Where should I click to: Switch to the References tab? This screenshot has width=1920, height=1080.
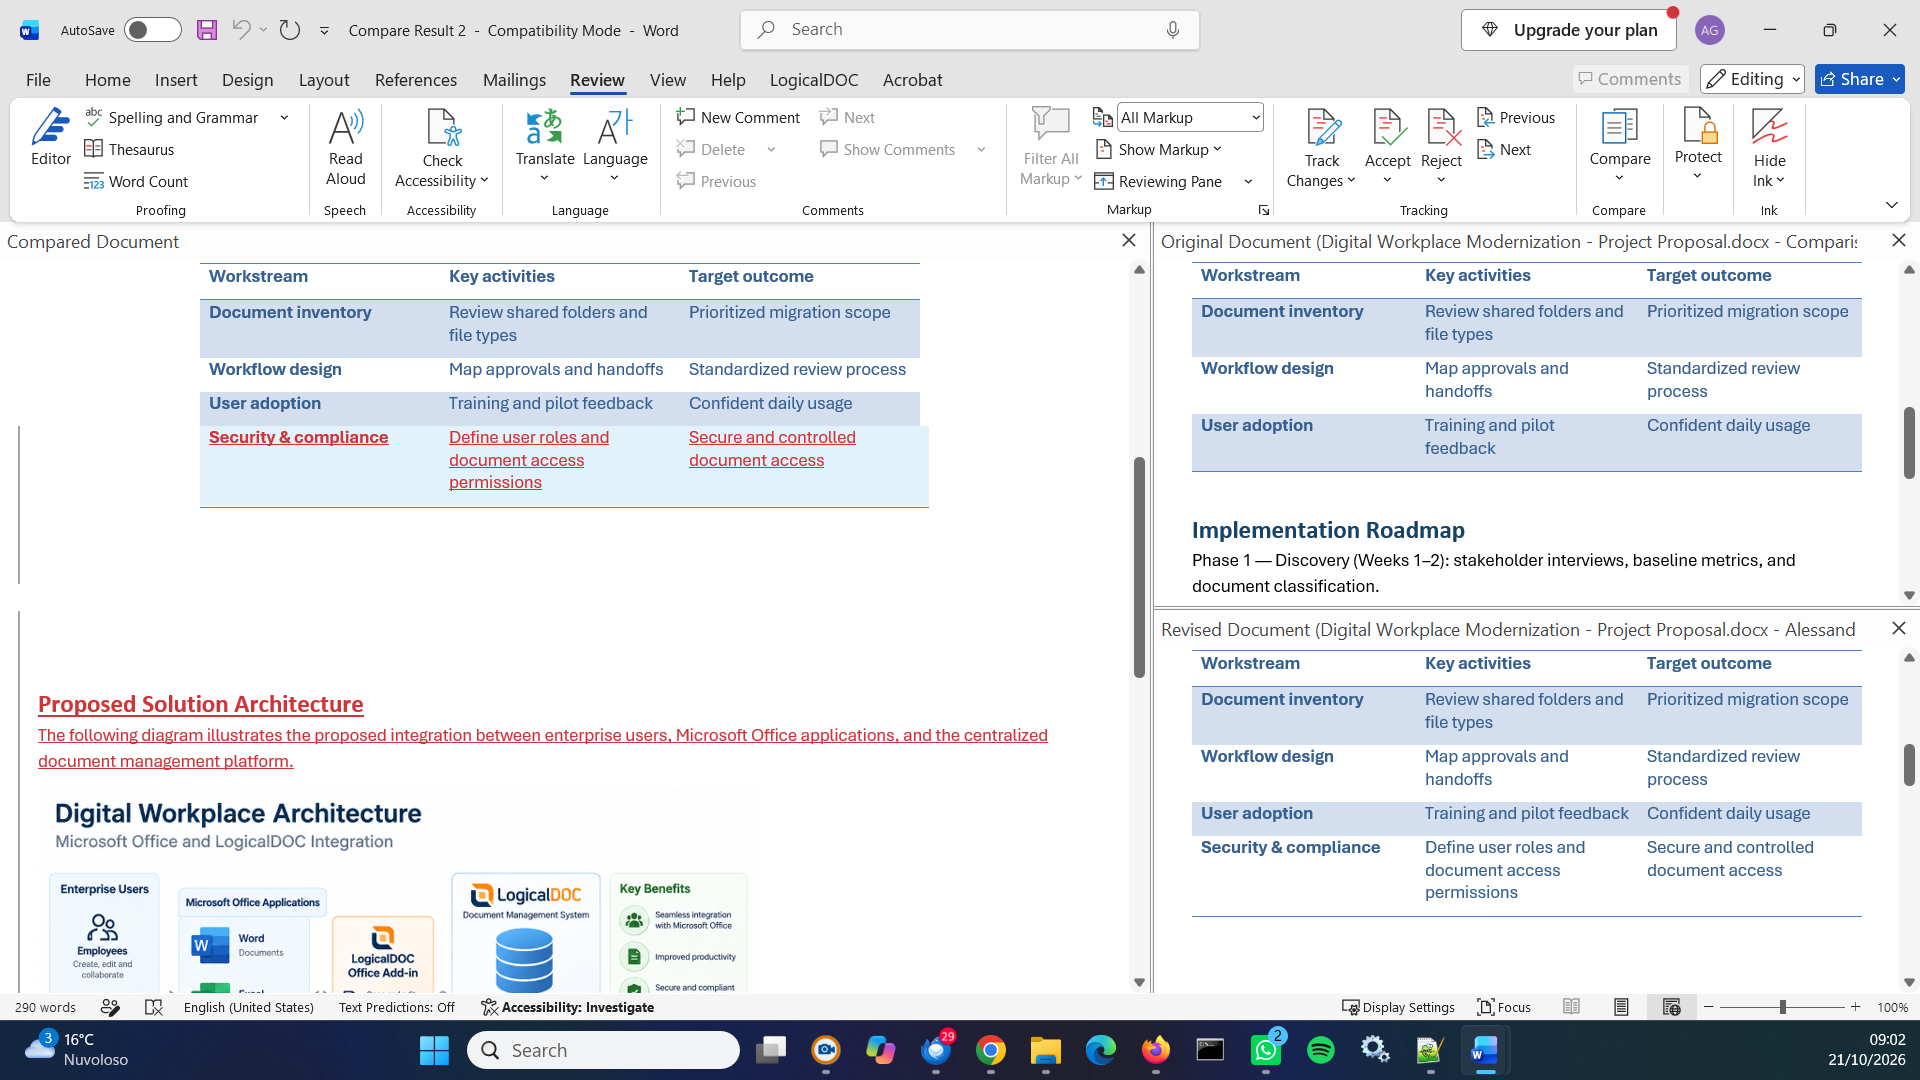pyautogui.click(x=415, y=80)
